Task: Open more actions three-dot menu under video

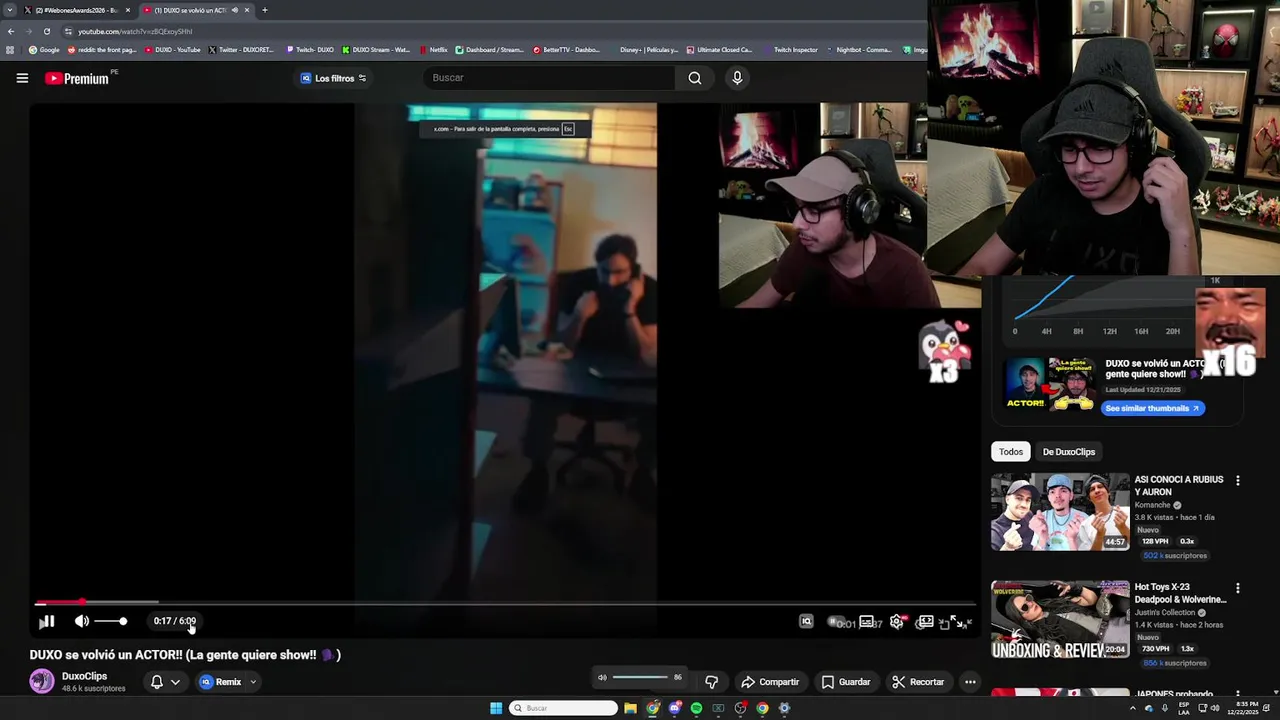Action: 970,682
